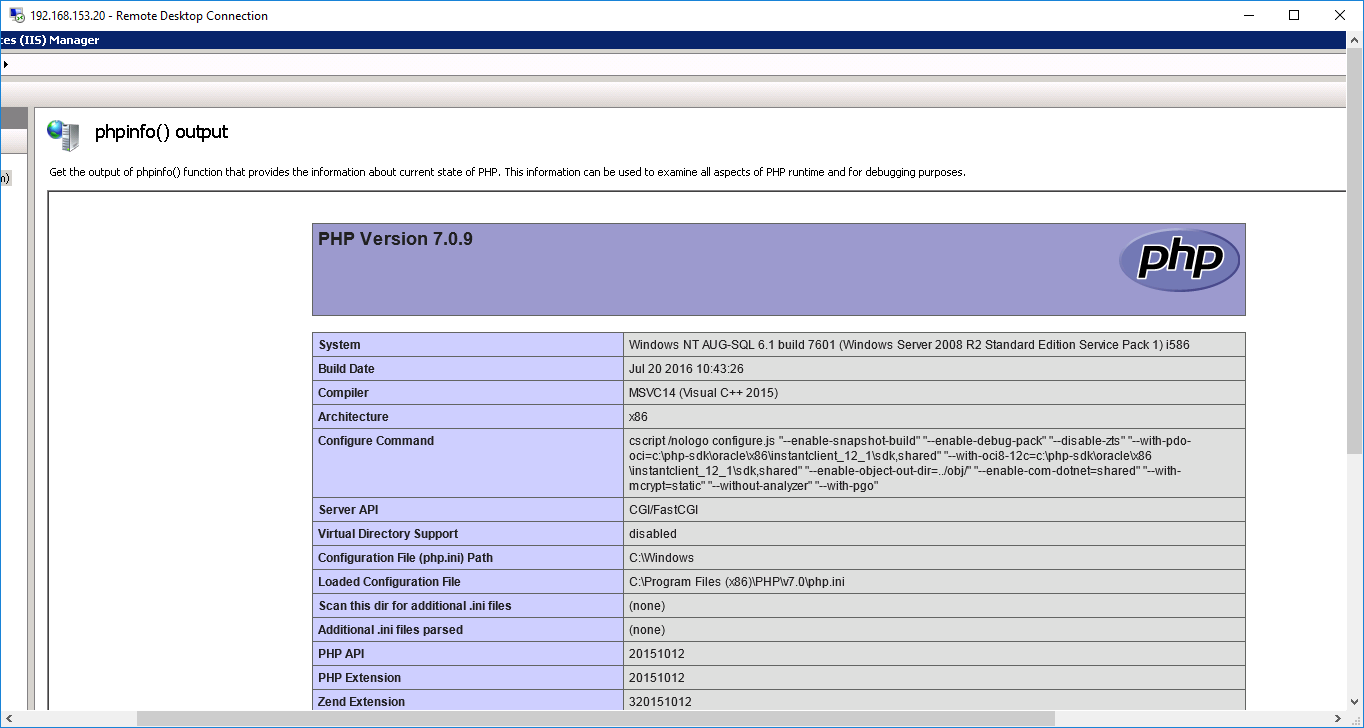Click the 'PHP Extension' row label

click(x=361, y=678)
